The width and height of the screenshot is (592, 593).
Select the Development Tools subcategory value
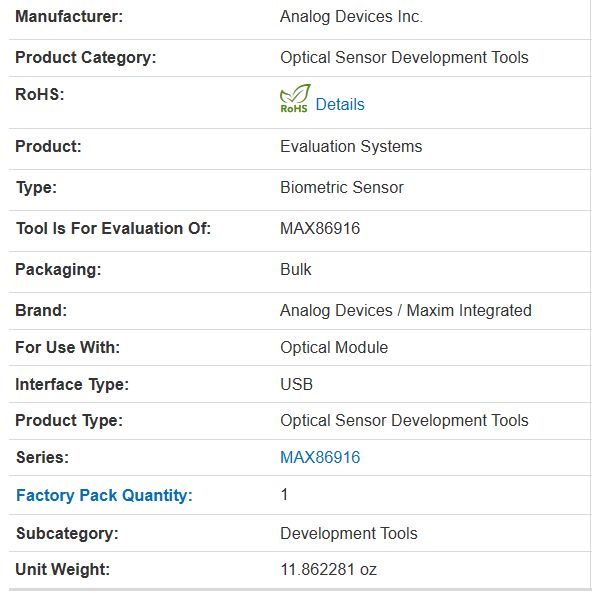coord(349,533)
